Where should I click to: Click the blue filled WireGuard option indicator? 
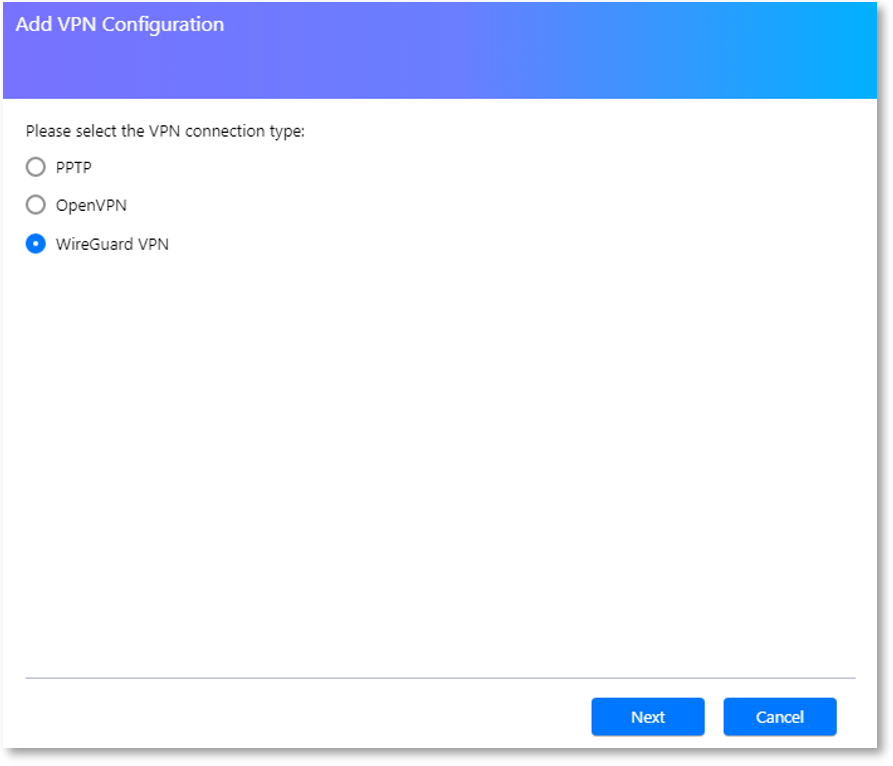[36, 244]
